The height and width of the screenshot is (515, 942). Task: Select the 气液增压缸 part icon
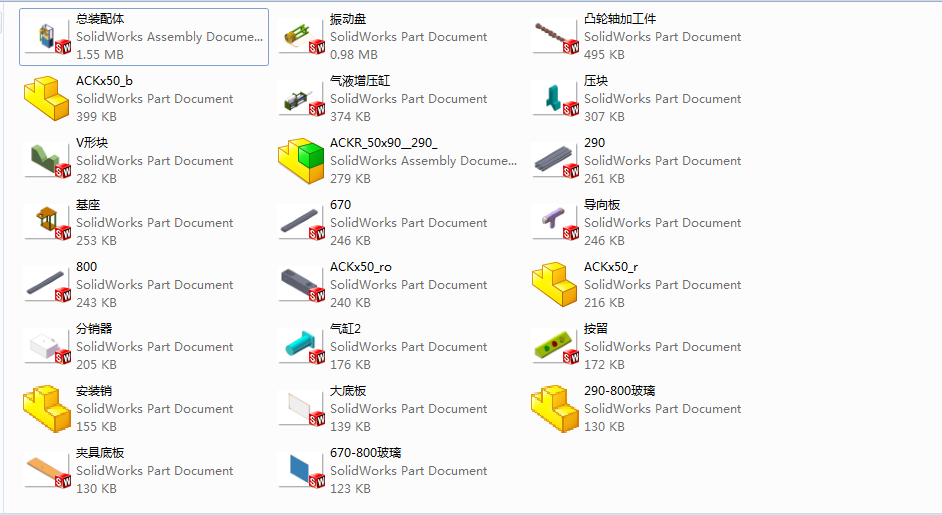pyautogui.click(x=301, y=99)
